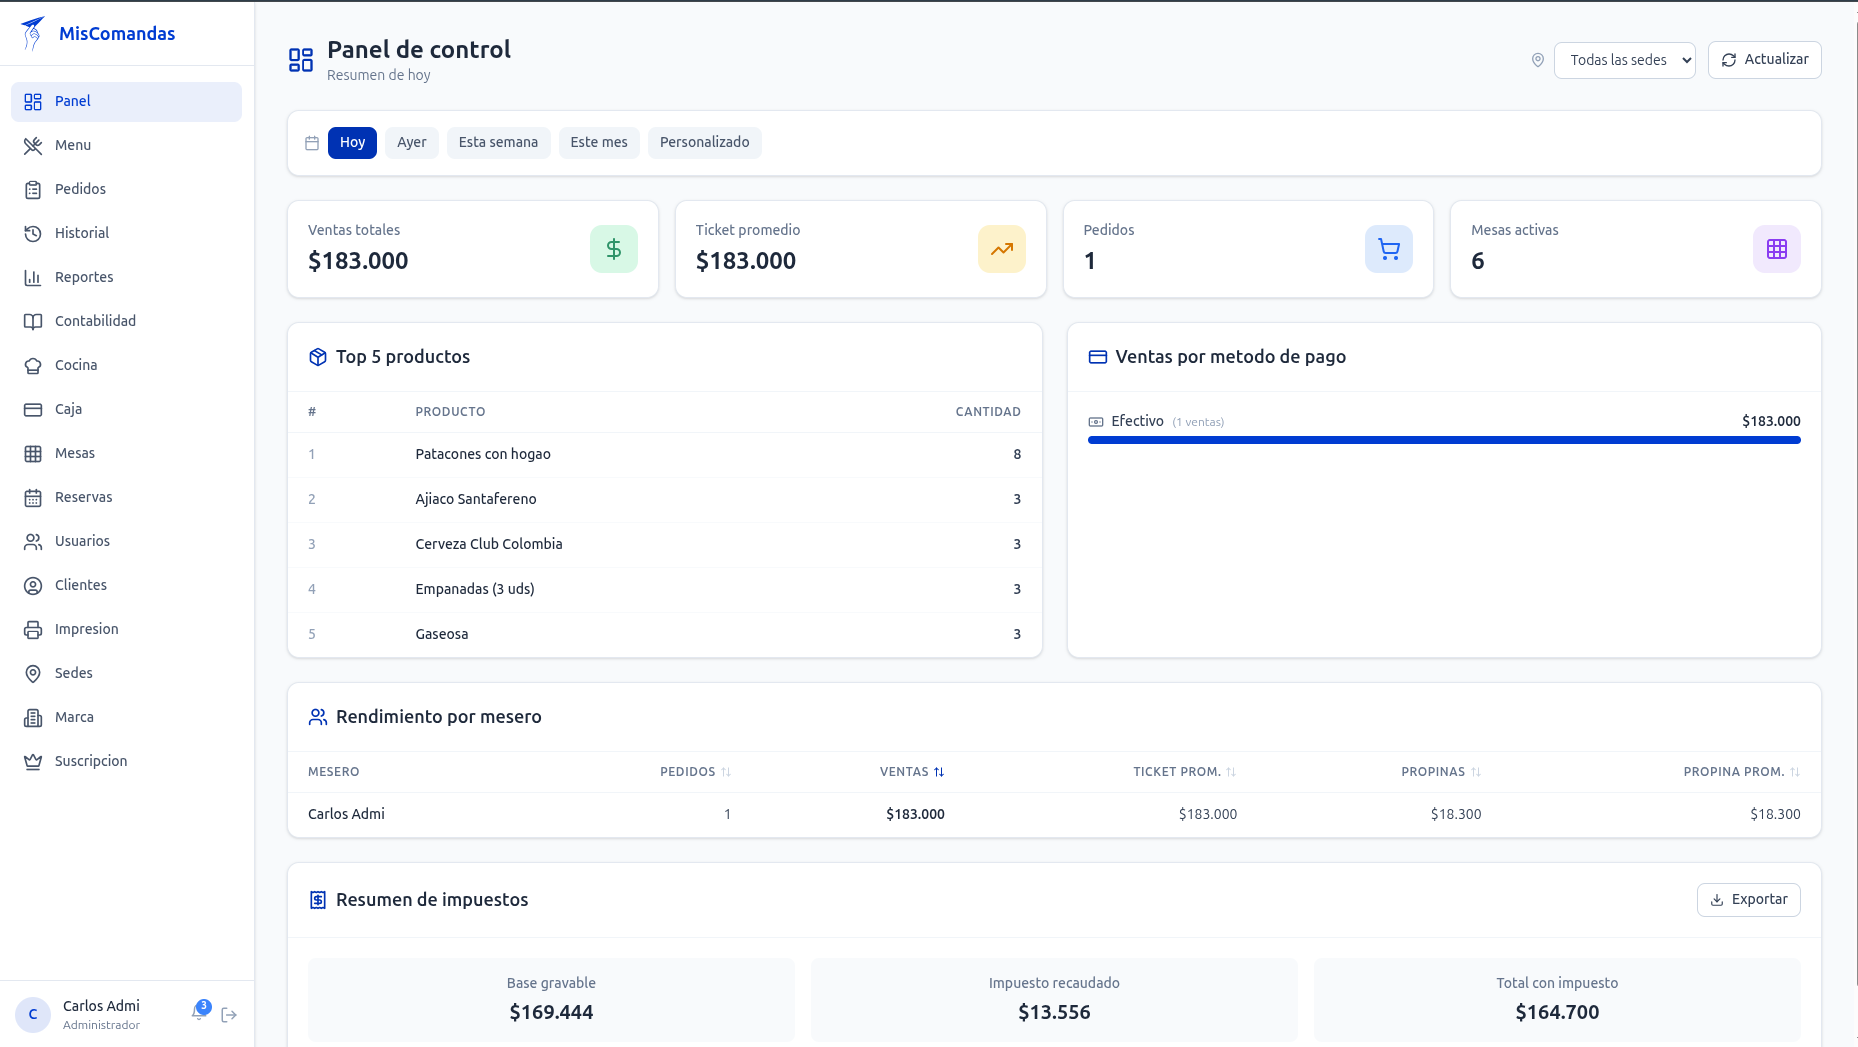Click the Actualizar refresh button
The height and width of the screenshot is (1047, 1858).
click(x=1765, y=60)
